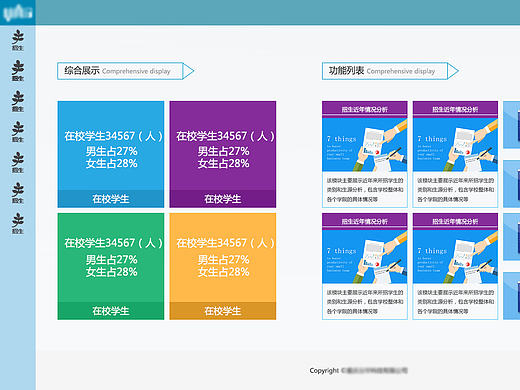Click the Copyright text in the footer
This screenshot has height=390, width=520.
(x=324, y=371)
